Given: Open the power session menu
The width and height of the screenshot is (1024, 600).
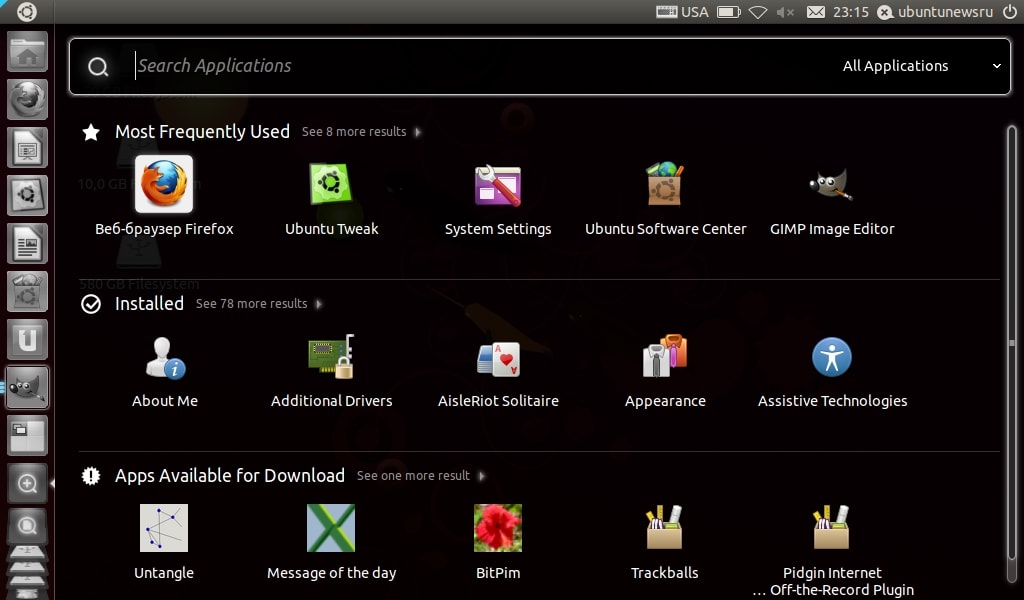Looking at the screenshot, I should [x=1010, y=12].
